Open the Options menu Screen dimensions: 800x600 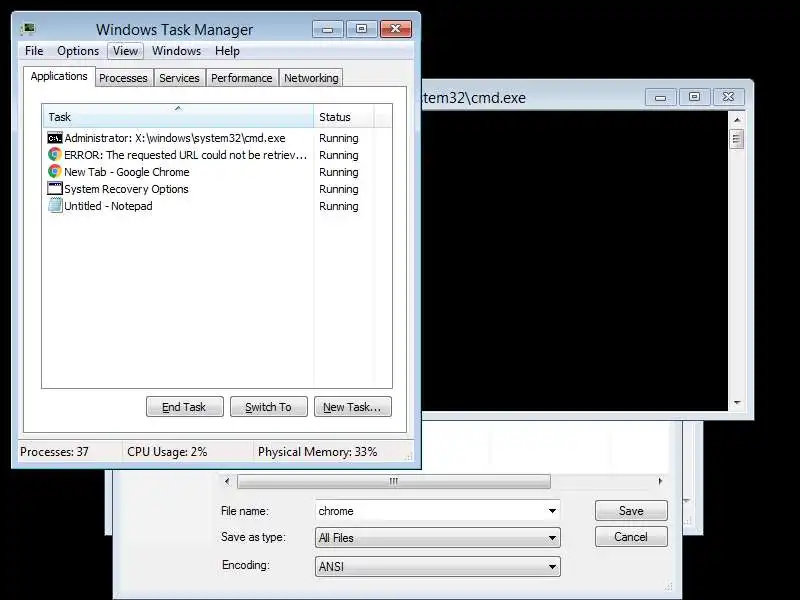tap(78, 51)
